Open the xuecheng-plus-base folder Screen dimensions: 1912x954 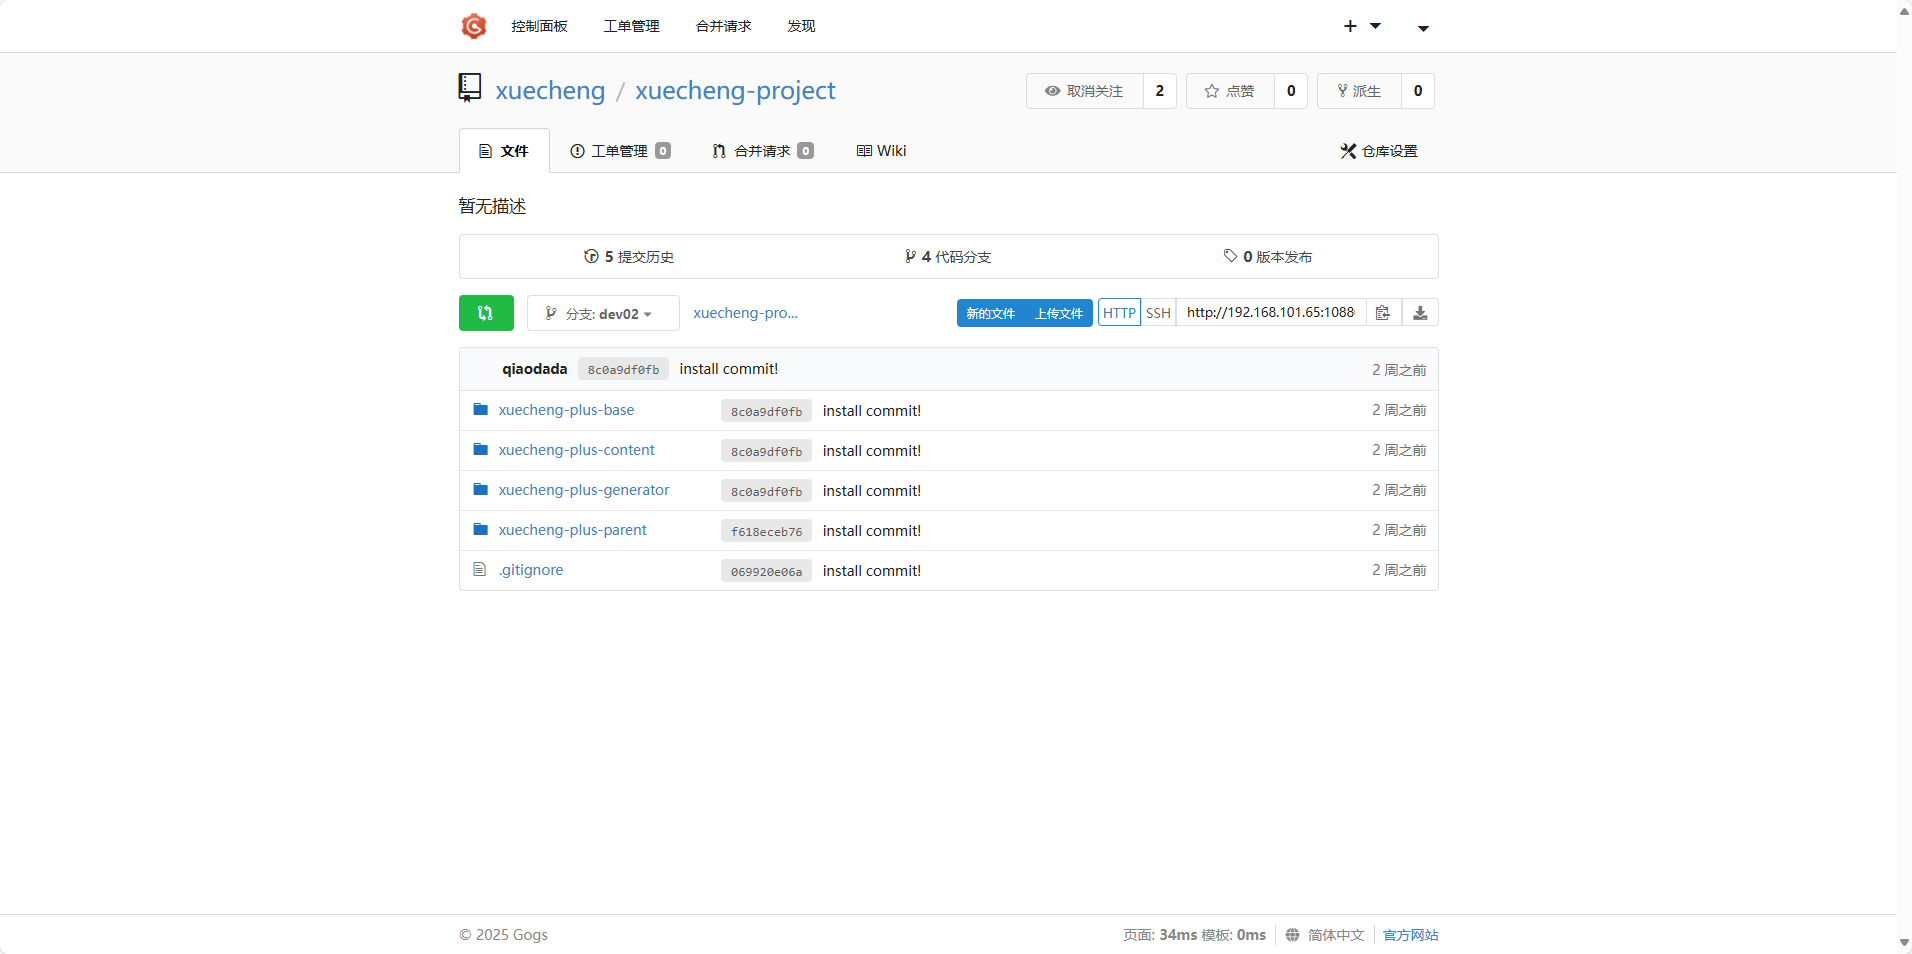tap(566, 410)
